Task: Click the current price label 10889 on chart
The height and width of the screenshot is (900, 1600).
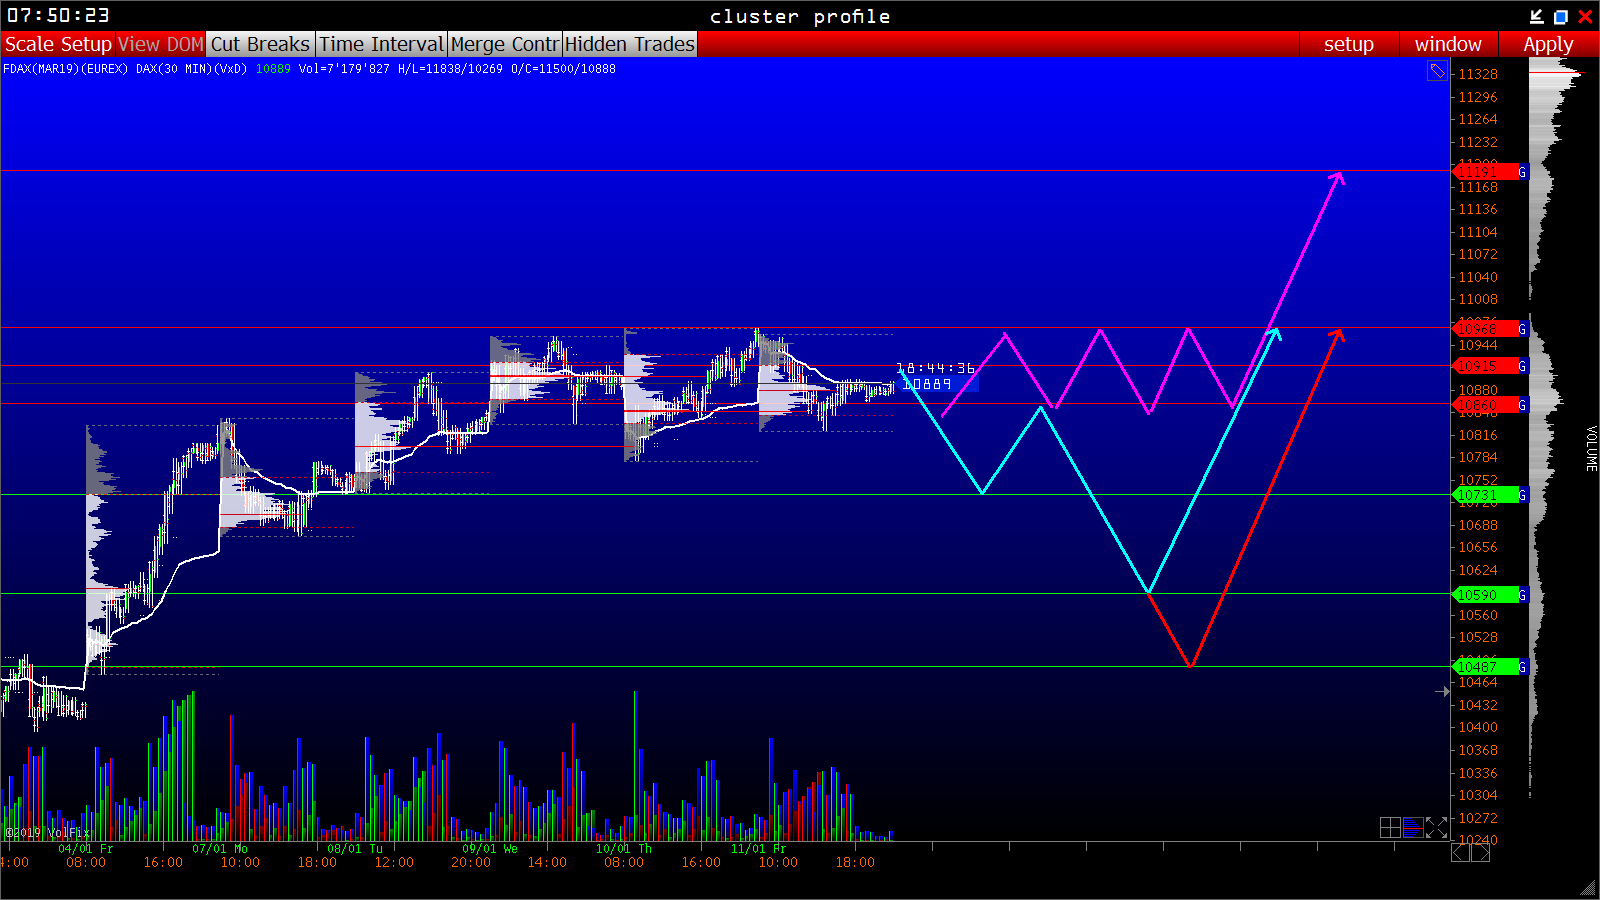Action: [x=927, y=384]
